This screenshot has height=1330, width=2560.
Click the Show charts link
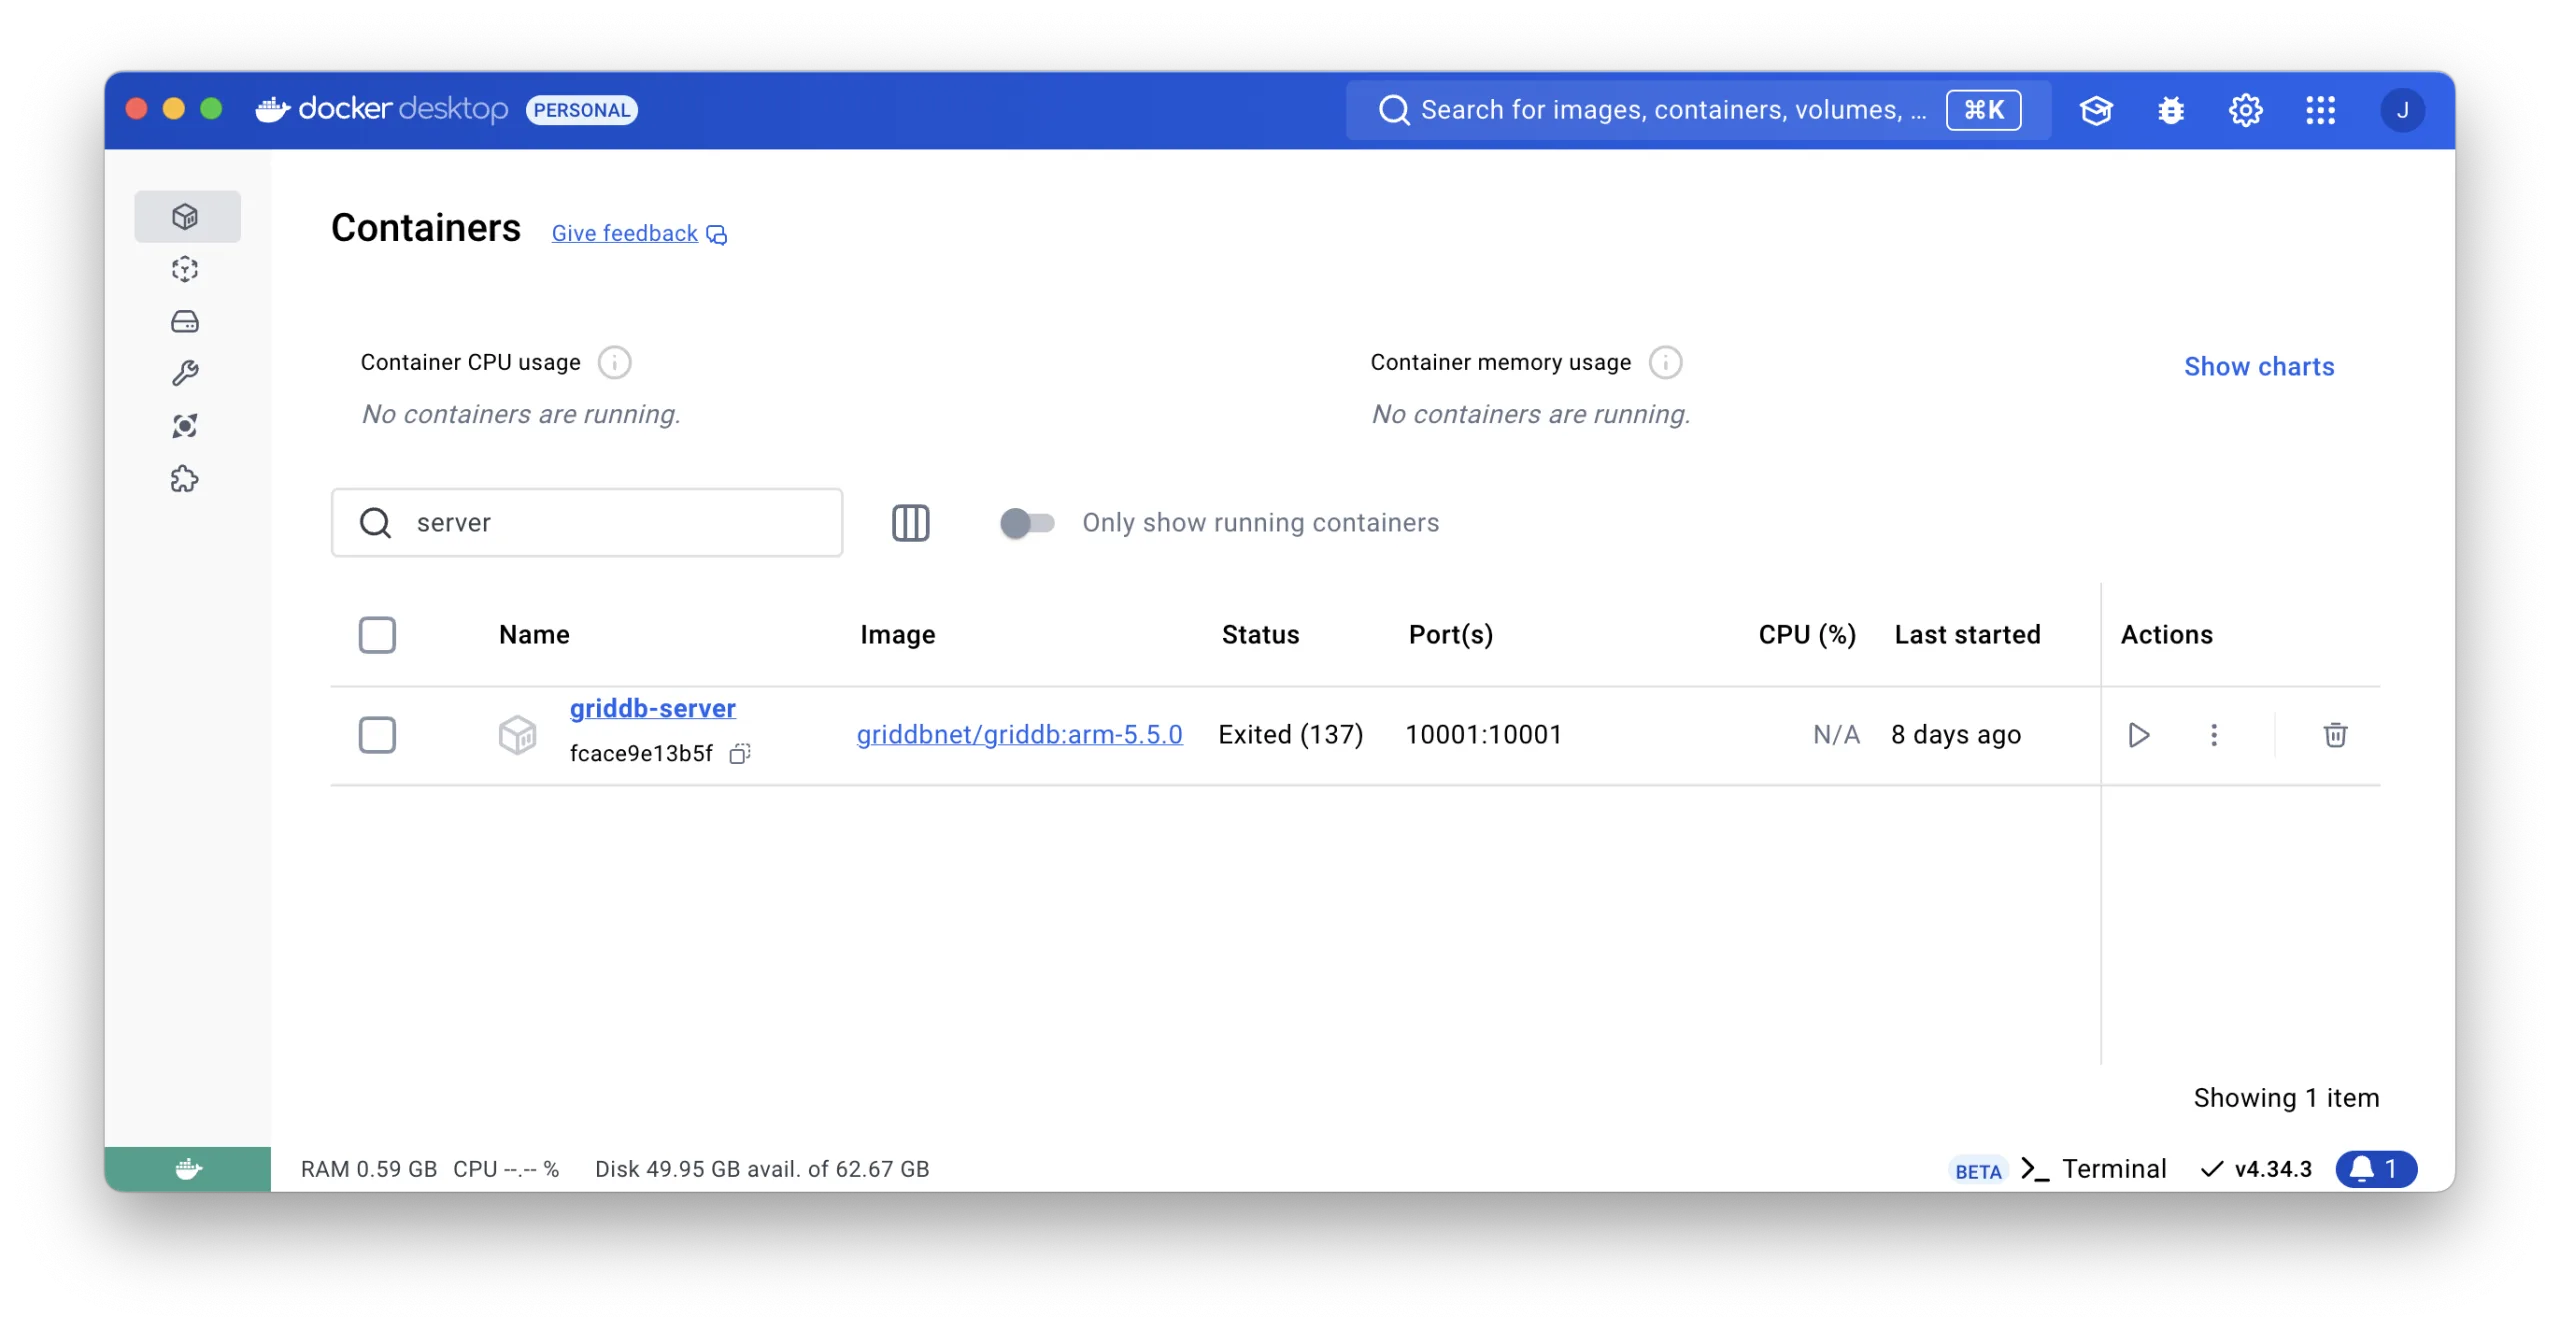(2258, 367)
